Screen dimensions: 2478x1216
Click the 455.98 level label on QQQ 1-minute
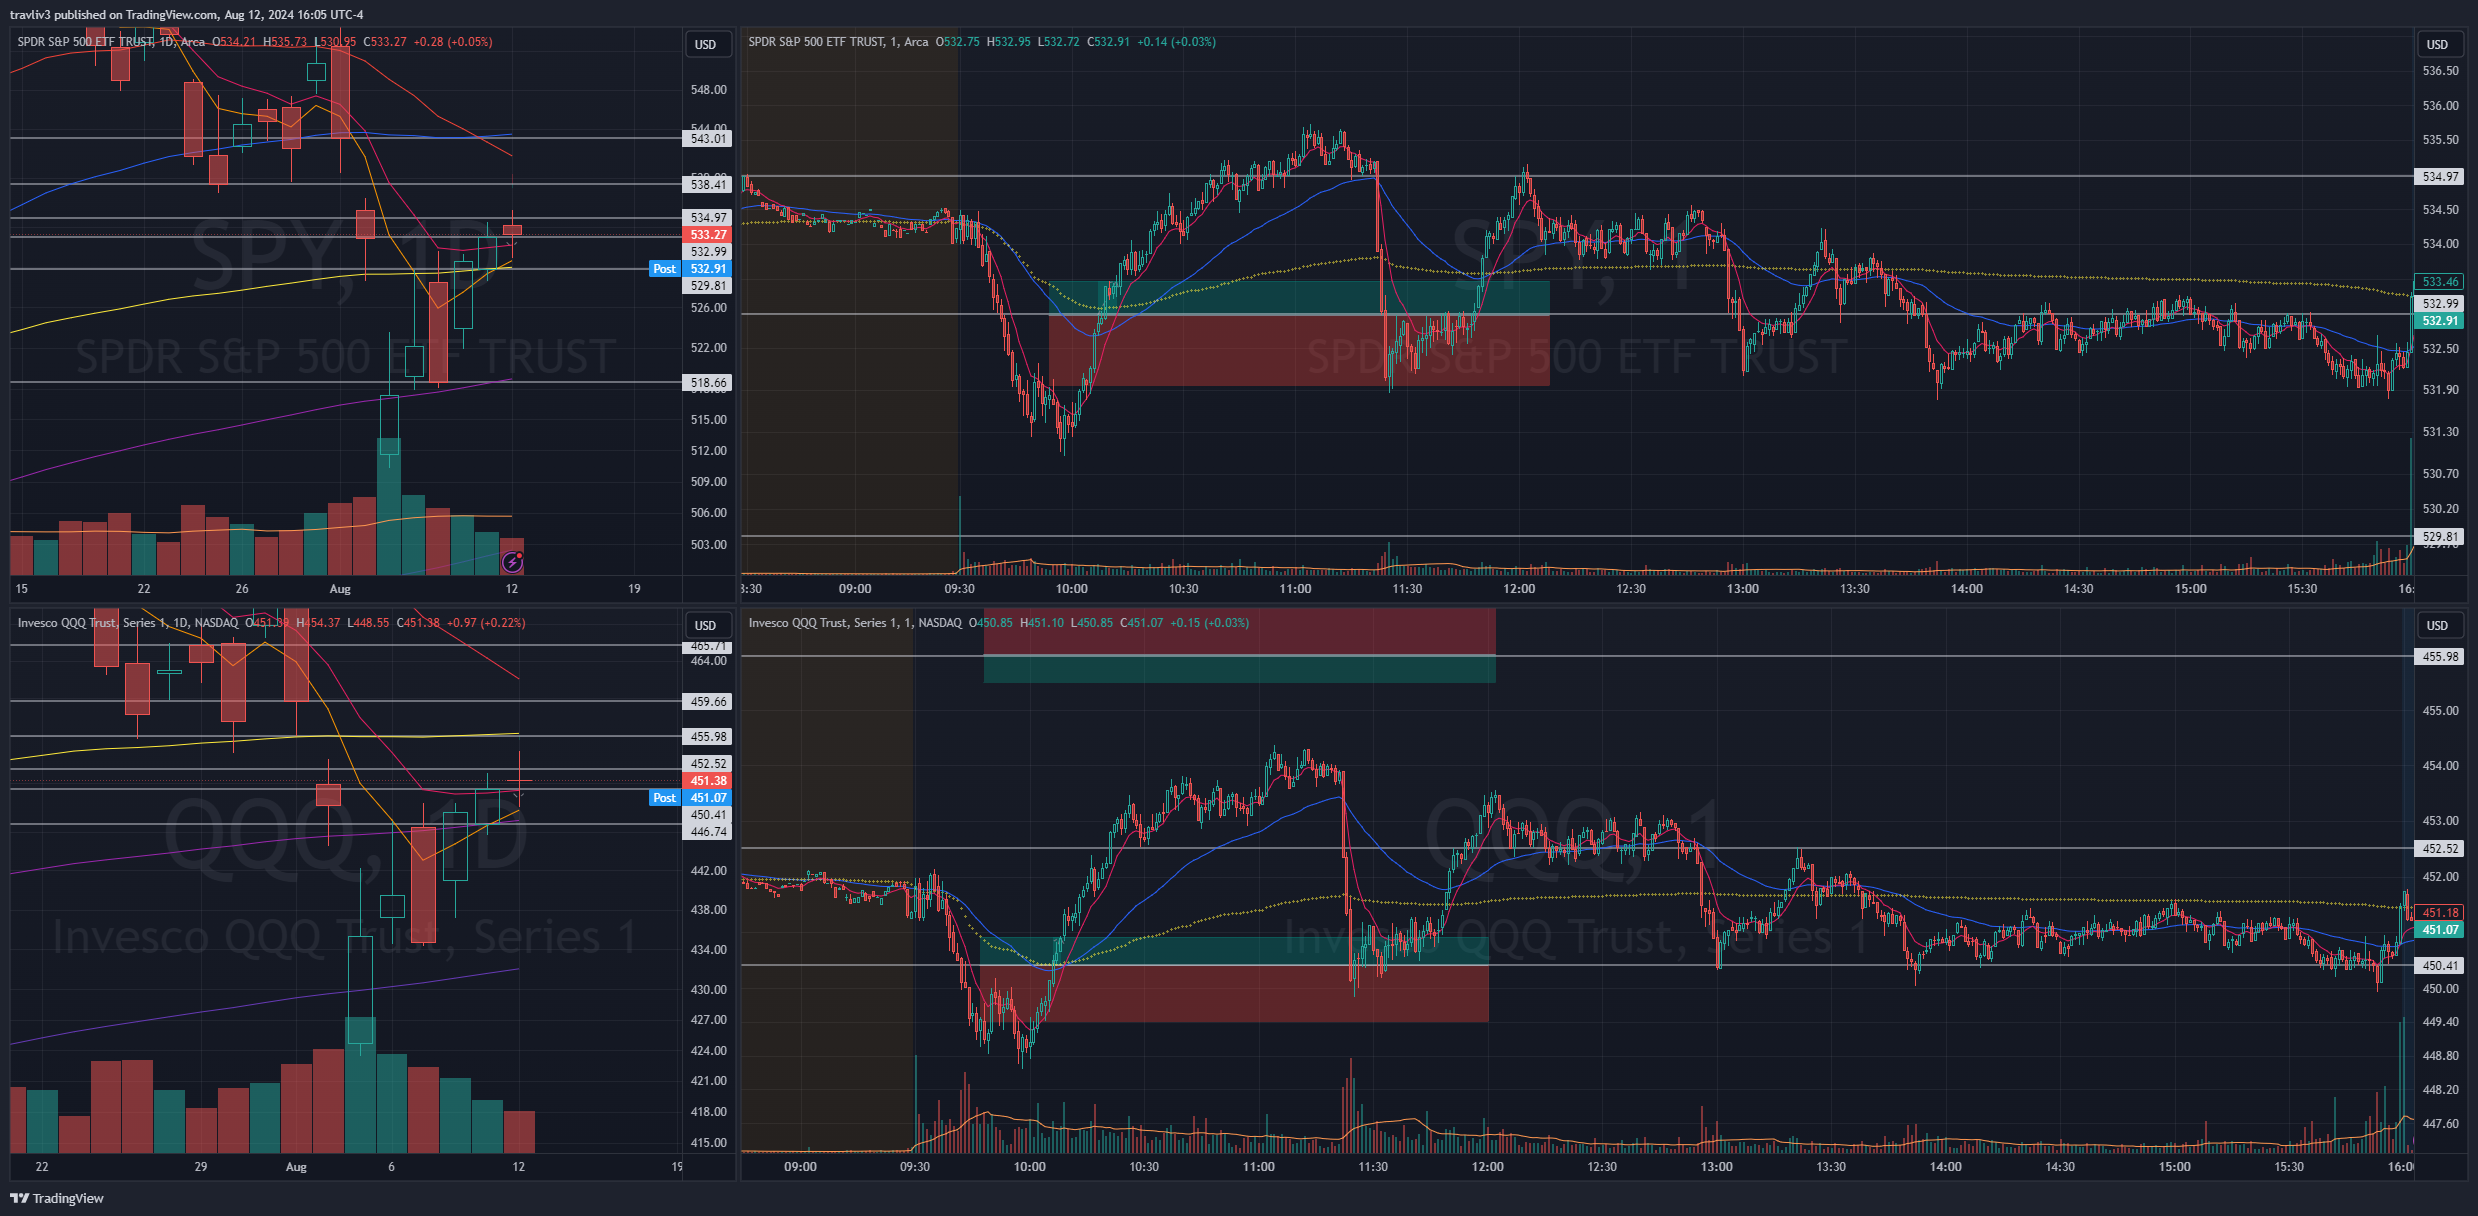pos(2439,657)
